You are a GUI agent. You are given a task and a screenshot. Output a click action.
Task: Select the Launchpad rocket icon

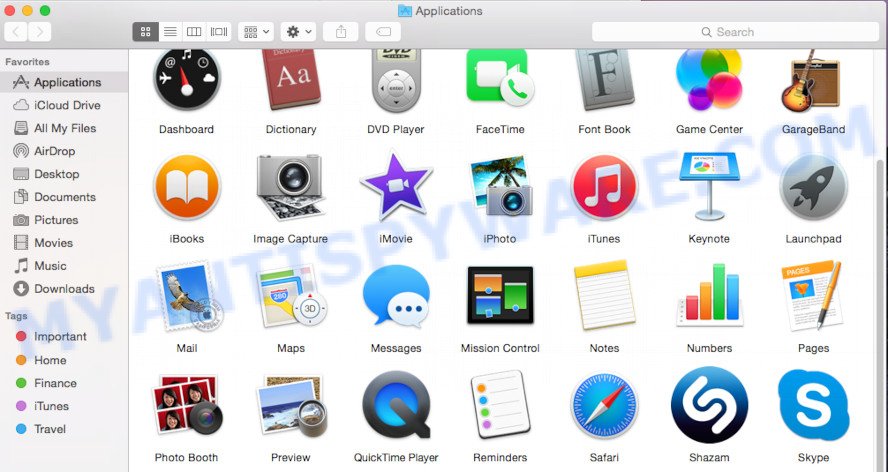coord(813,188)
